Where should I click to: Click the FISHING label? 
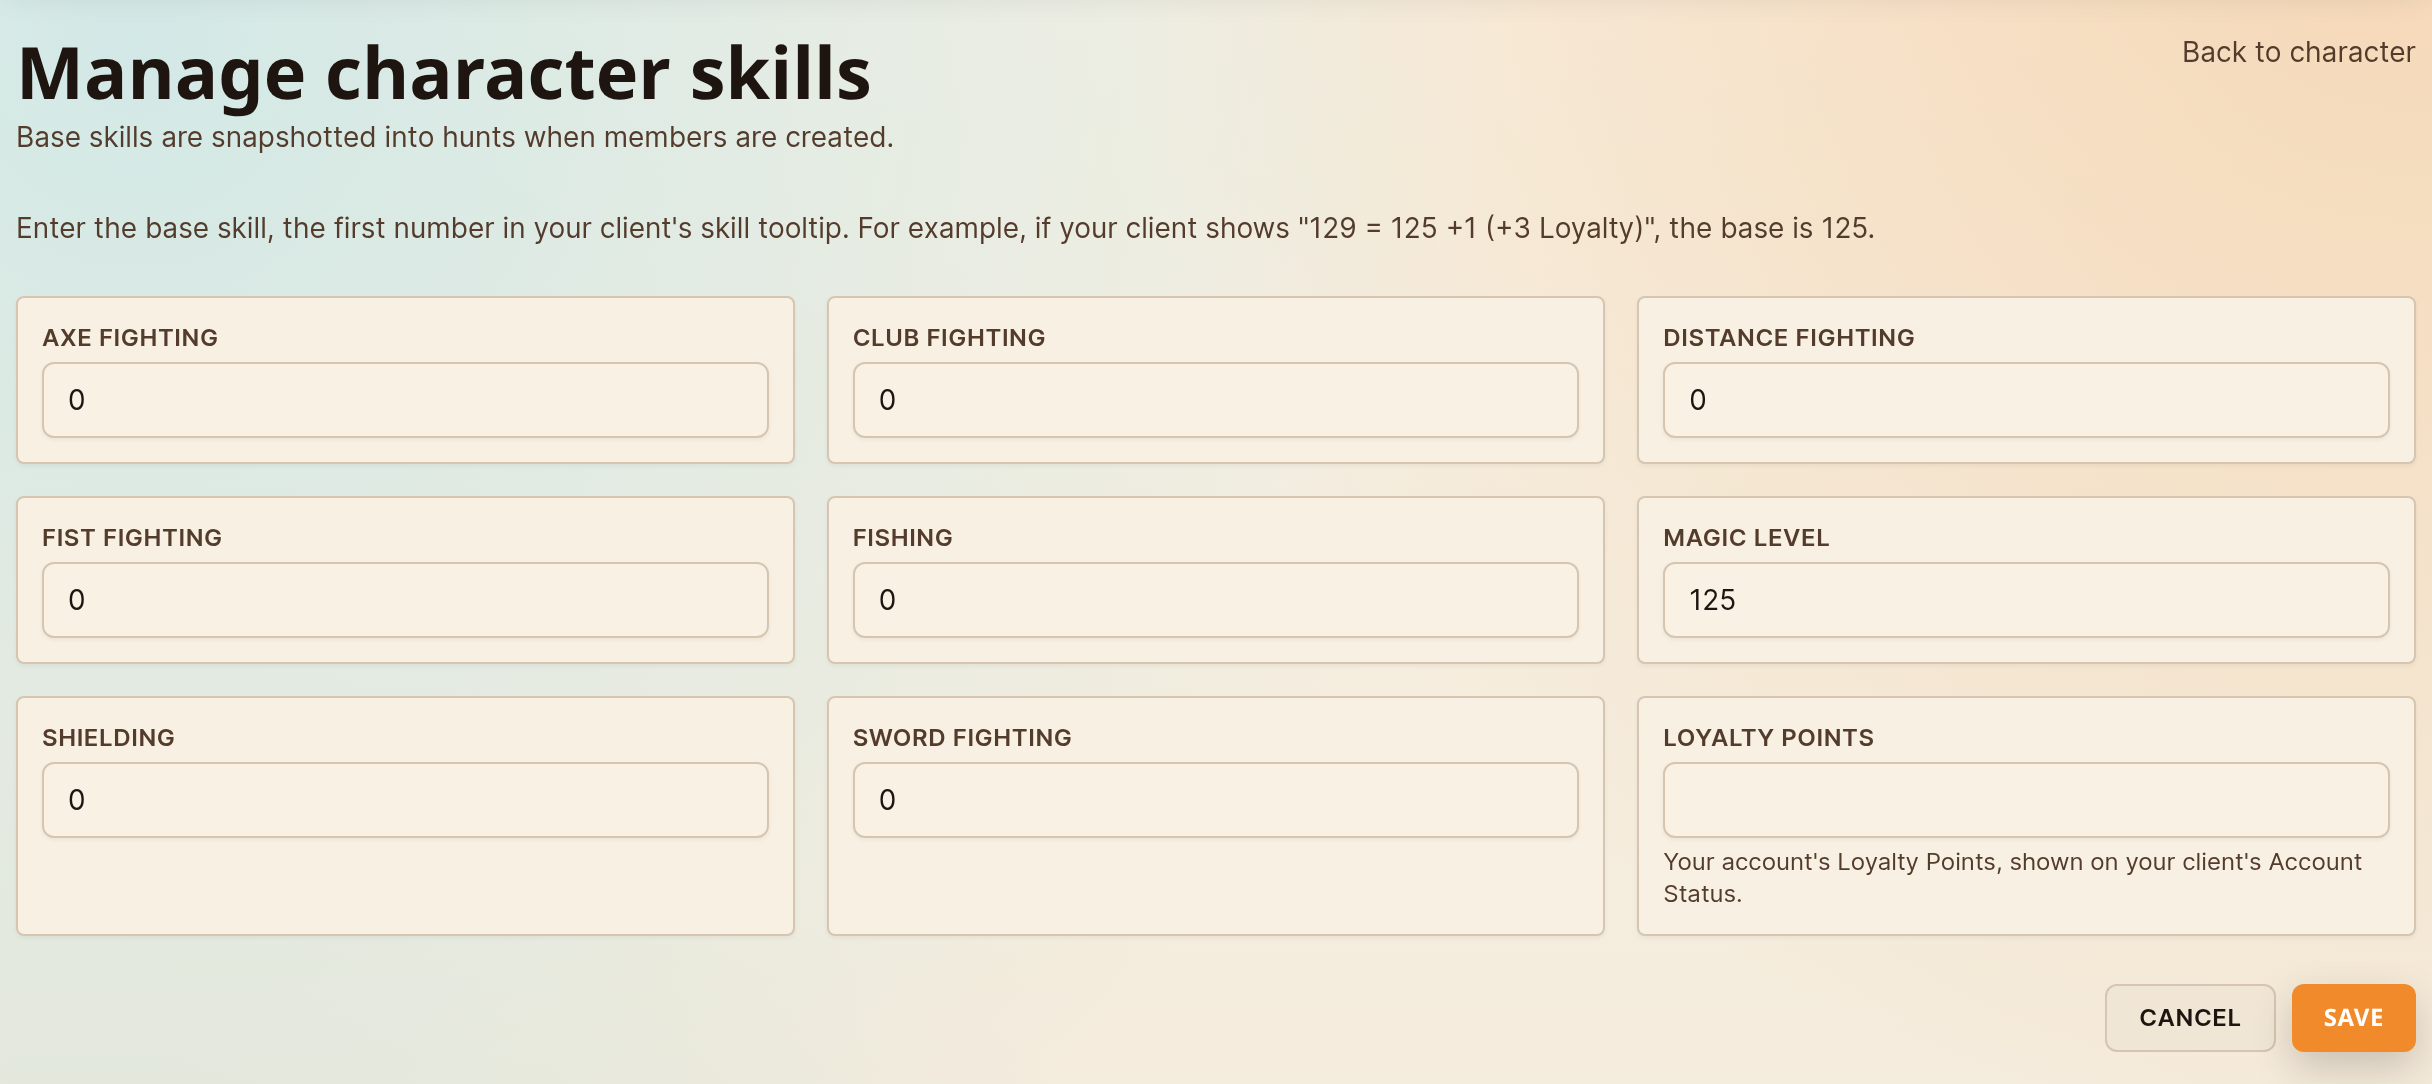coord(902,538)
